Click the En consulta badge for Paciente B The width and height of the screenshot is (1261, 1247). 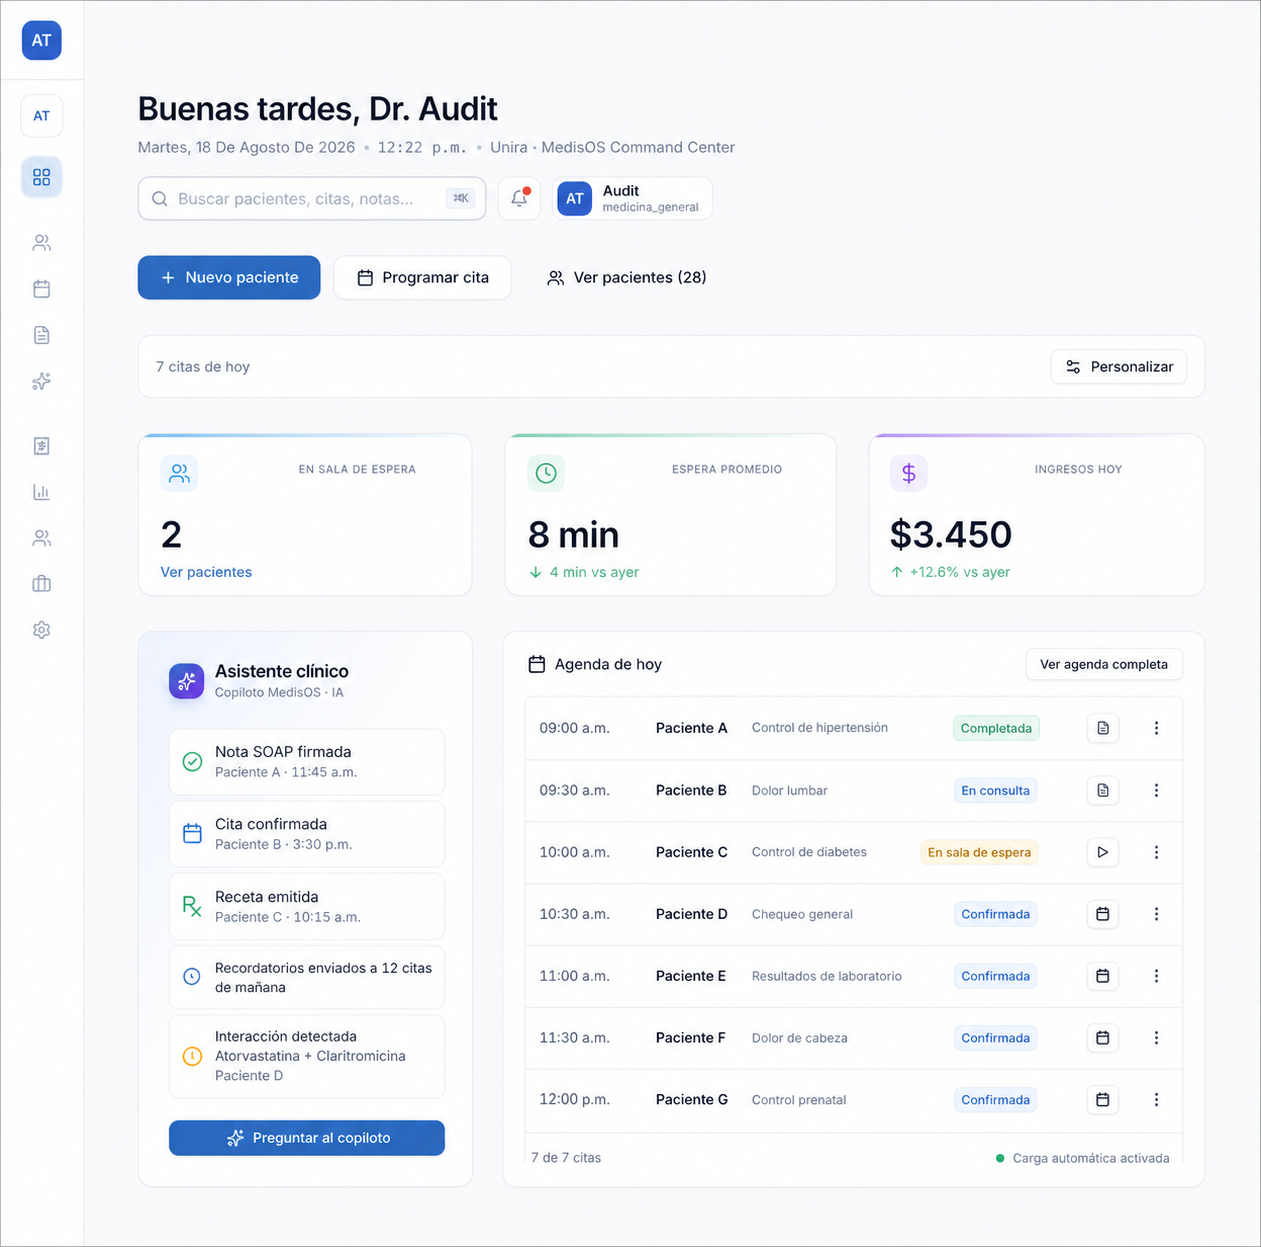point(995,790)
